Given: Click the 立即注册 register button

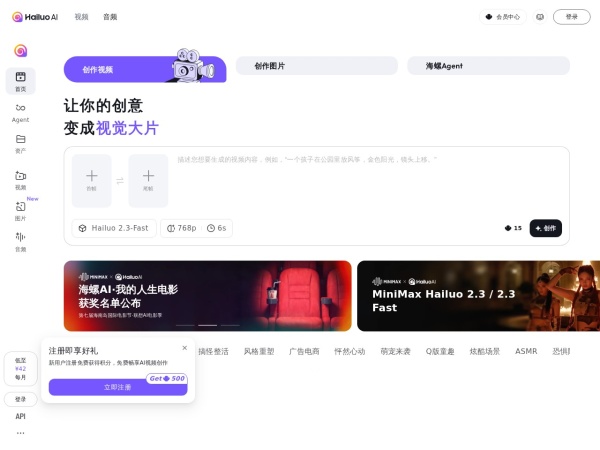Looking at the screenshot, I should (117, 387).
